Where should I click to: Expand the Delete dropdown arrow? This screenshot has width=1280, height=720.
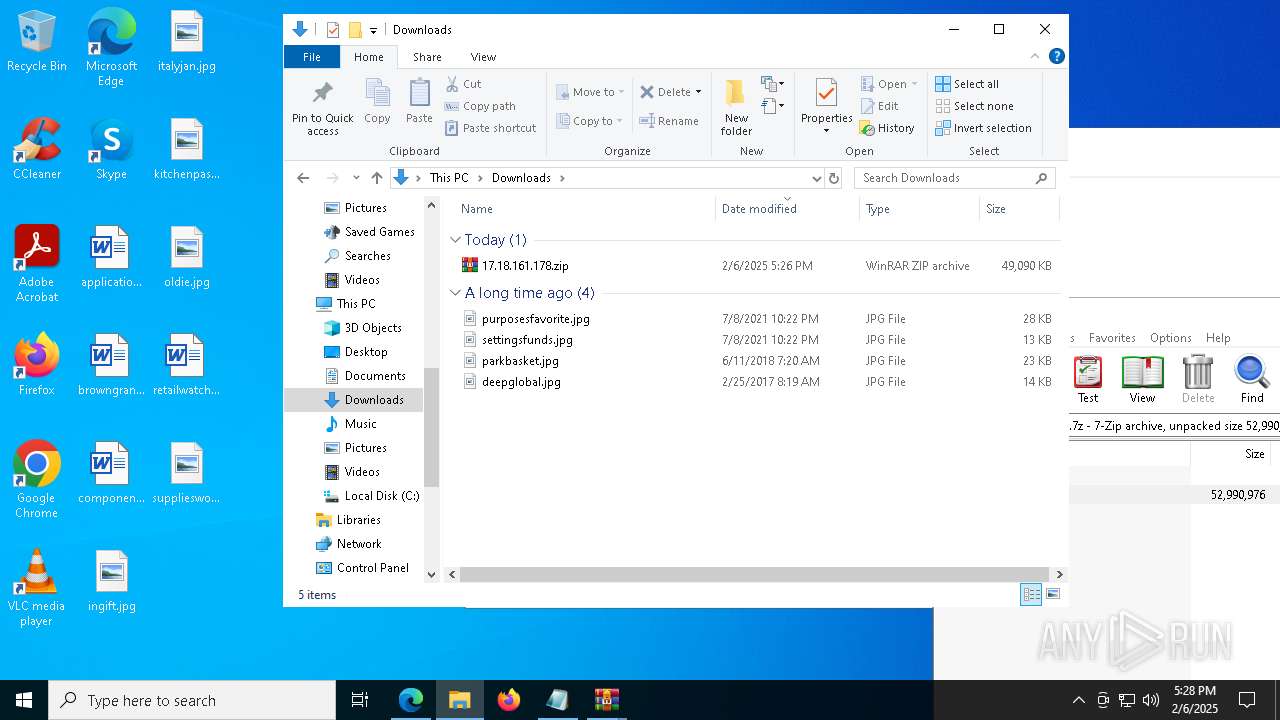(x=698, y=92)
